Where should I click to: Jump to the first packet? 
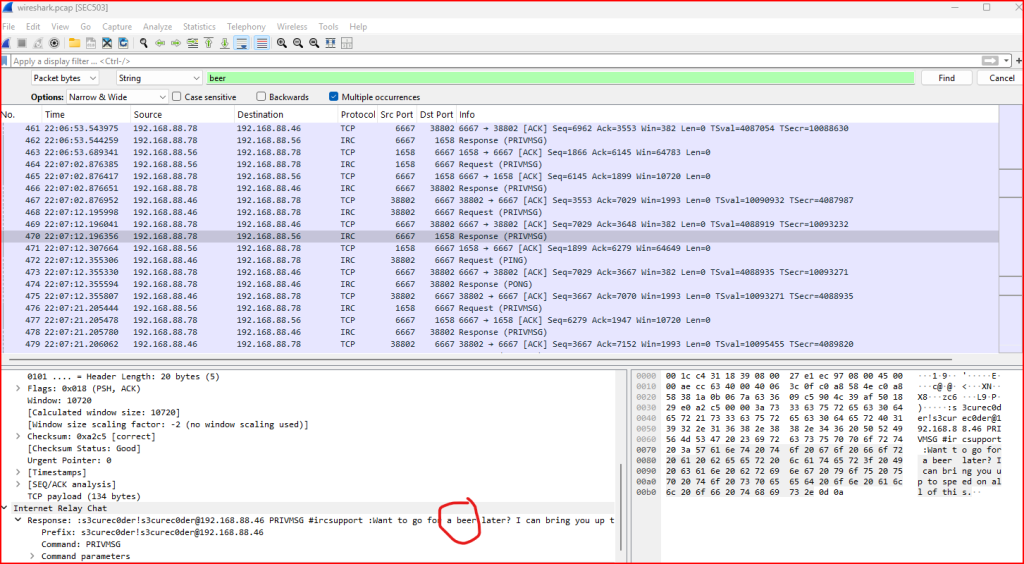click(208, 43)
